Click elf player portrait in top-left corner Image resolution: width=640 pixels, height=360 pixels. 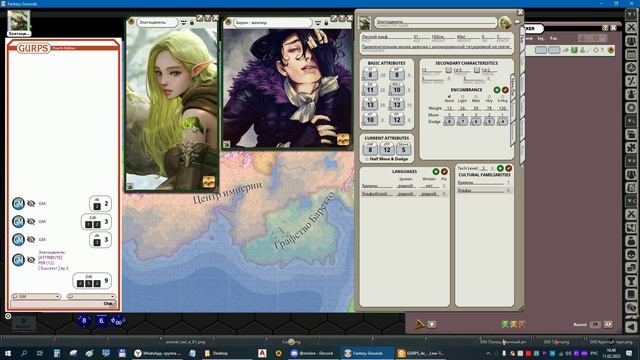click(19, 20)
